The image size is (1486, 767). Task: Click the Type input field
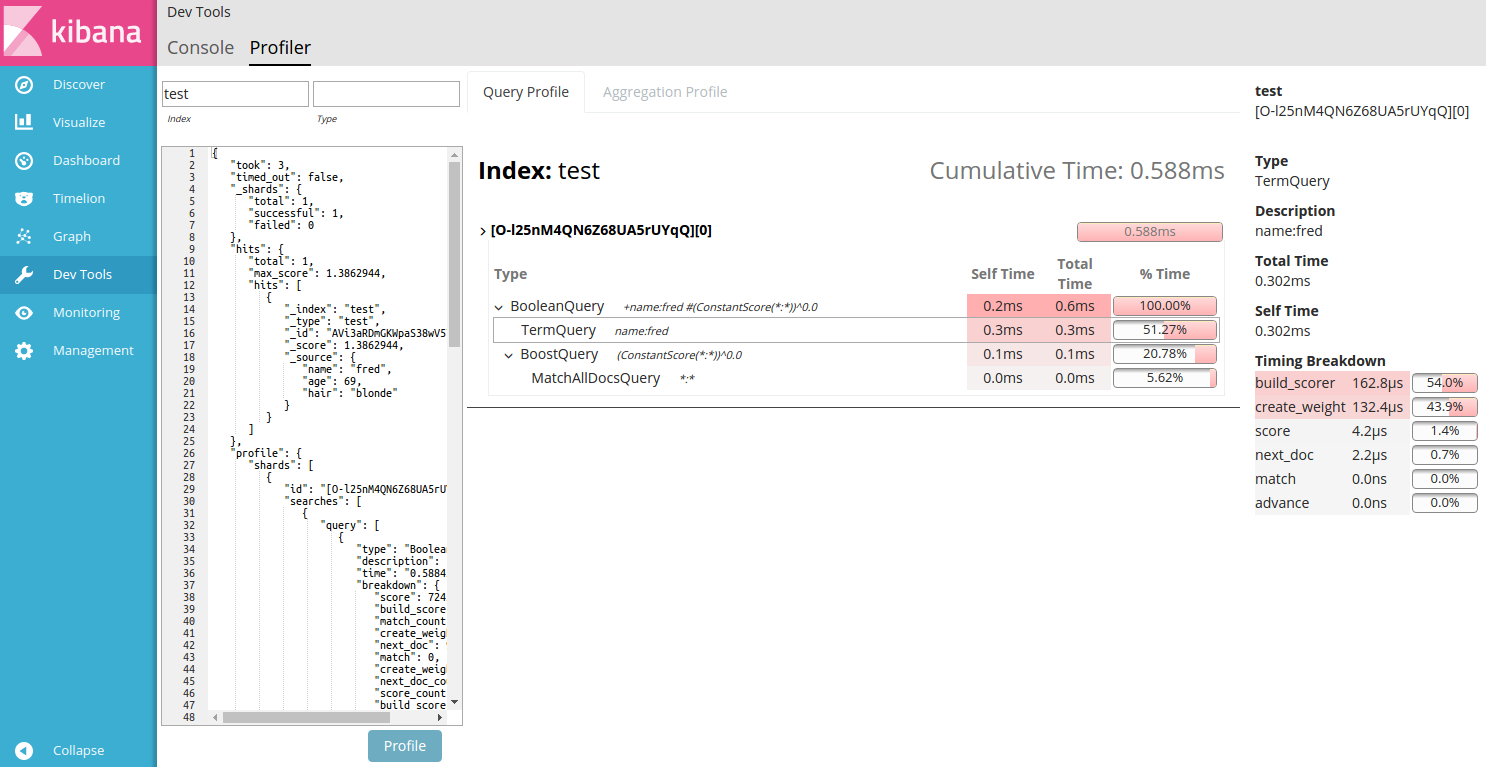tap(386, 93)
